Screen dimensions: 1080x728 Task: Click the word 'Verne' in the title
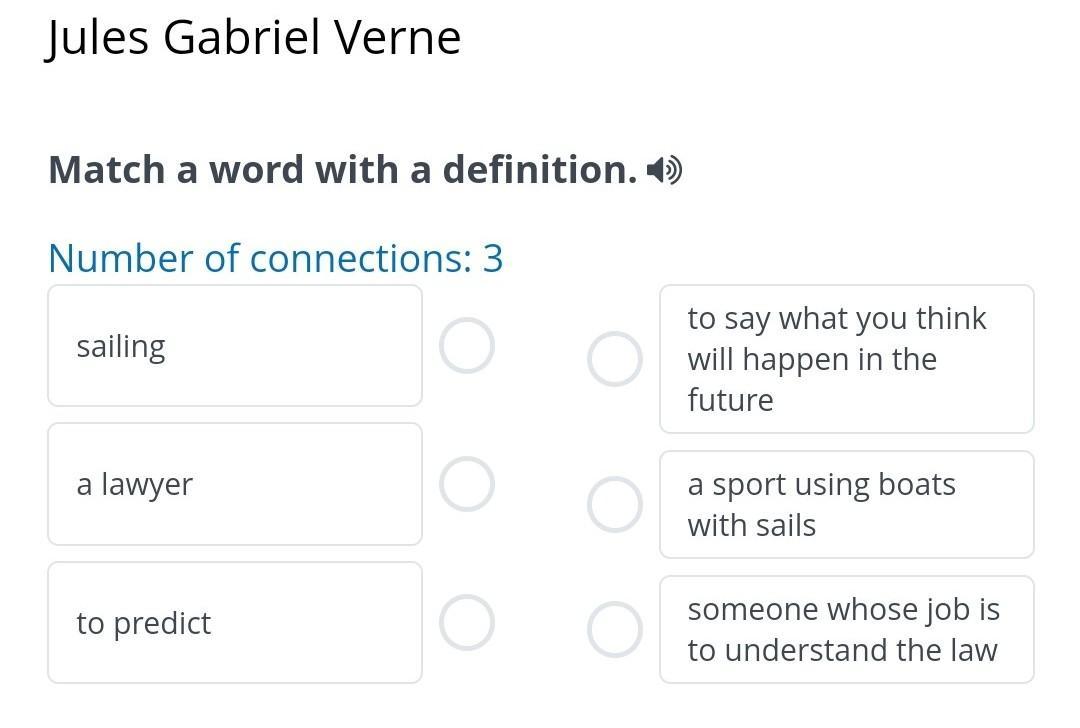pyautogui.click(x=397, y=38)
